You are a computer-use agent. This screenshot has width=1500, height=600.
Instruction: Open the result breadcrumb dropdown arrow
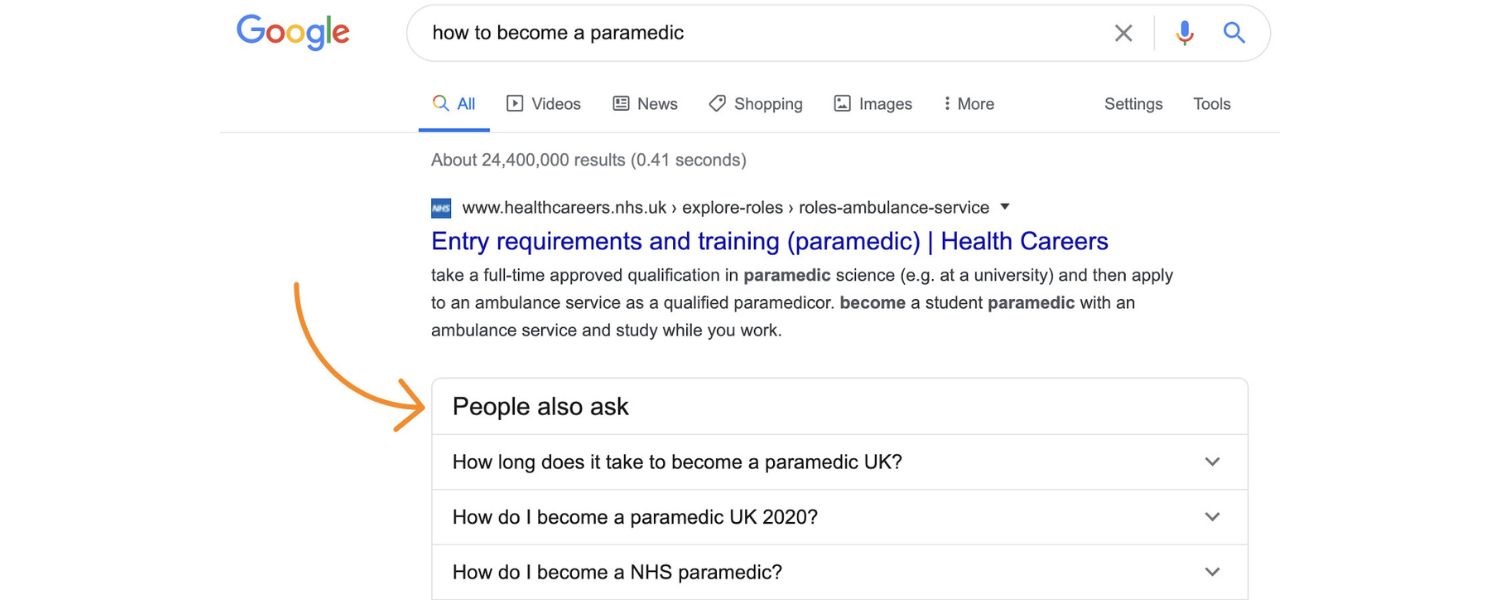coord(1003,207)
